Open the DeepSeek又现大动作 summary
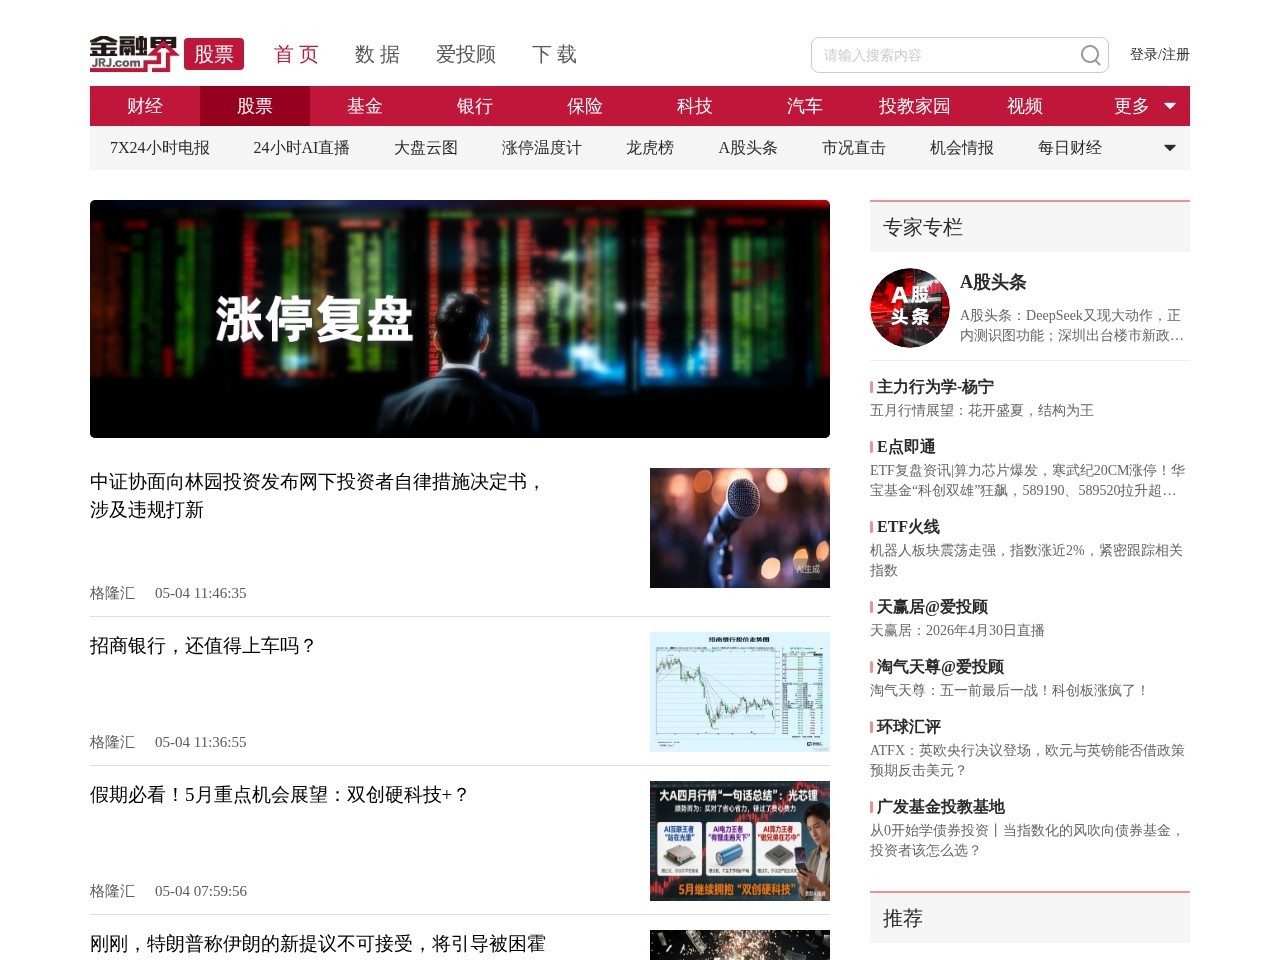The height and width of the screenshot is (960, 1280). tap(1072, 325)
